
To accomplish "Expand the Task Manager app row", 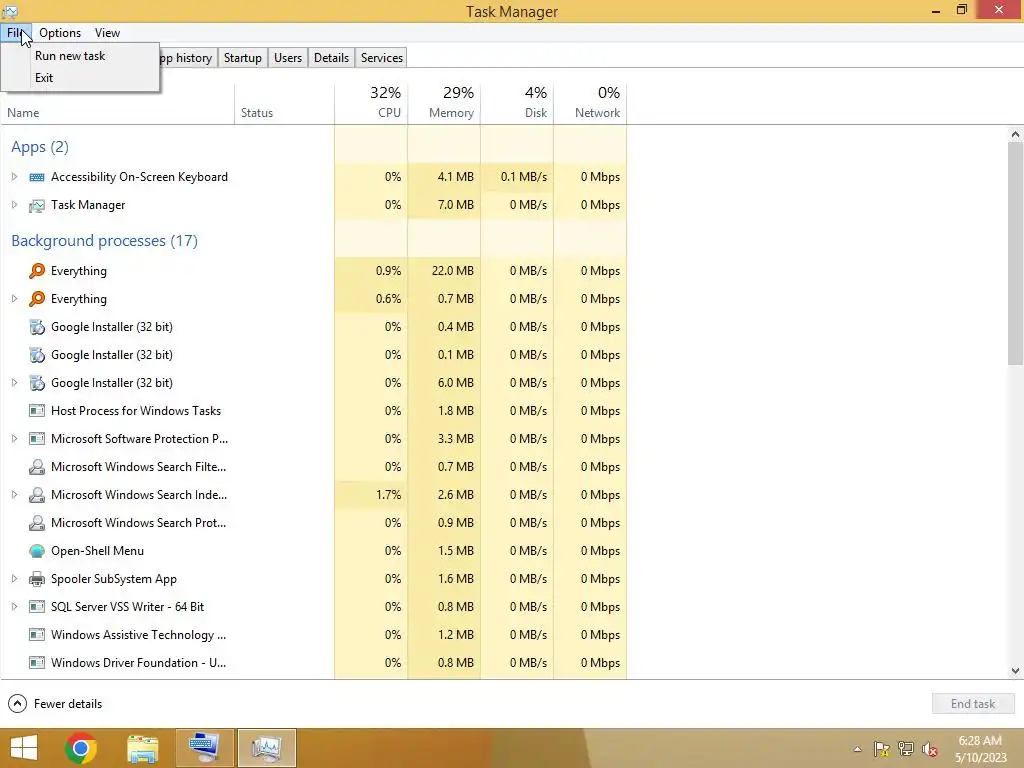I will 14,205.
